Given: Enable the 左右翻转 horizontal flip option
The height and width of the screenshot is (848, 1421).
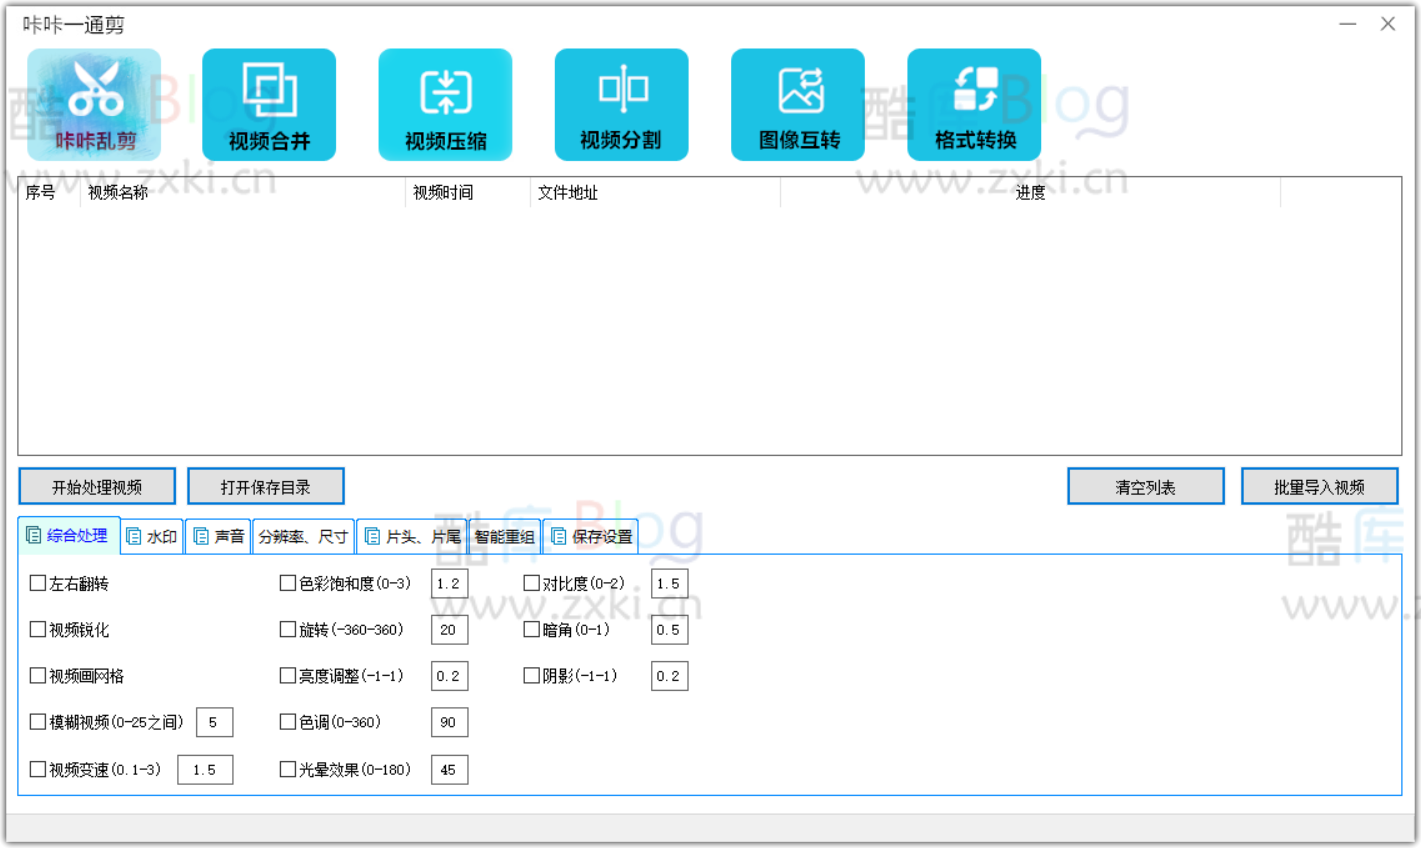Looking at the screenshot, I should tap(37, 582).
